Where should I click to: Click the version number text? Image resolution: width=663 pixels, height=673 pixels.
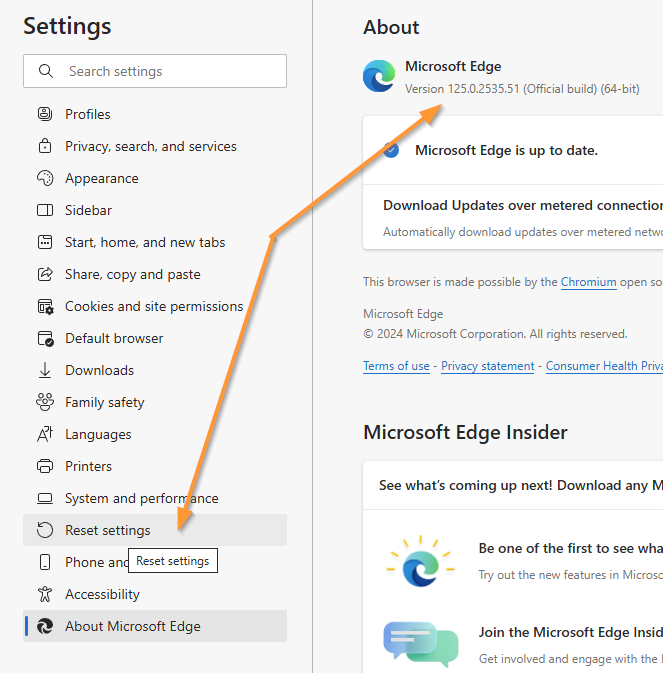pos(522,89)
